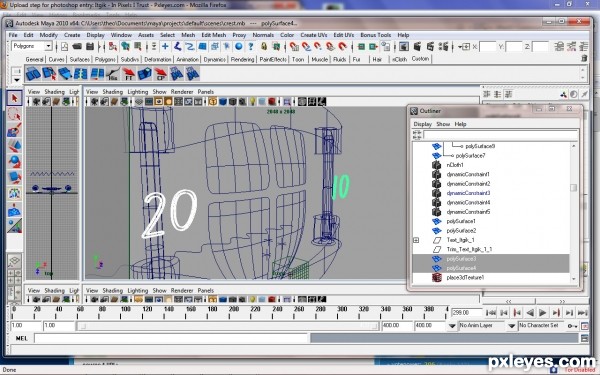Click the lock icon in the status line
The width and height of the screenshot is (600, 375).
(x=264, y=47)
